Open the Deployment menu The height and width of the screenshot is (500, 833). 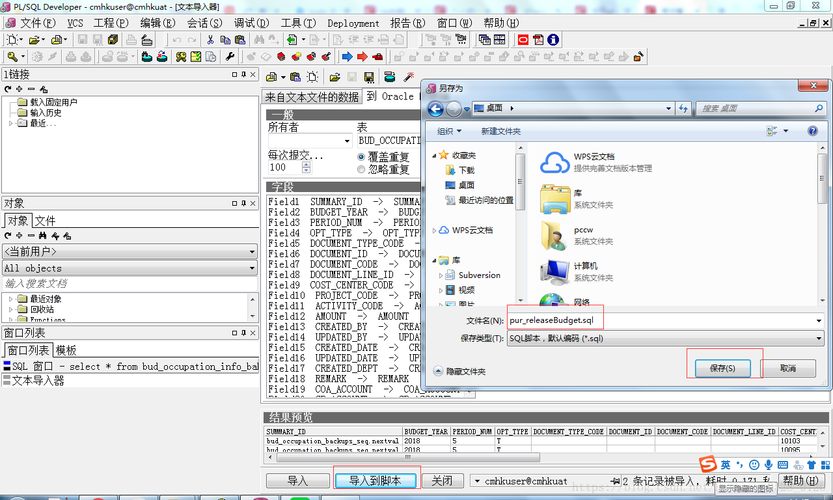[353, 23]
